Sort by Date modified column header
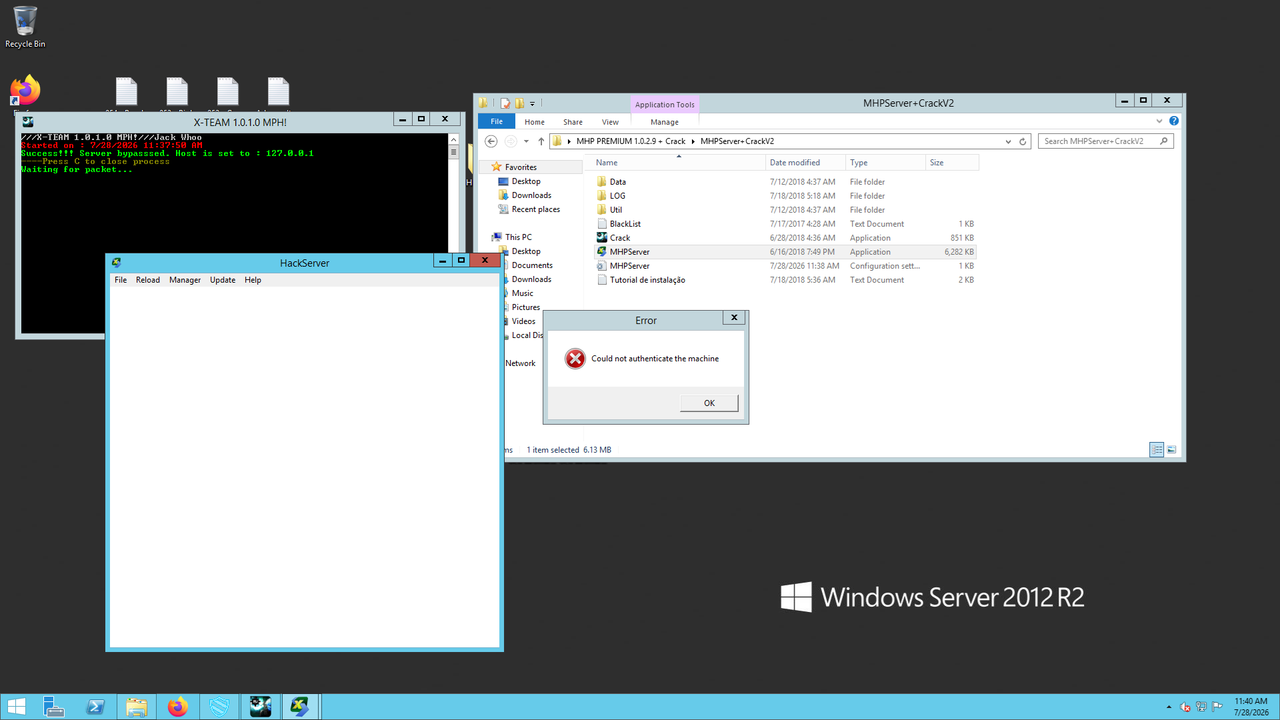1280x720 pixels. 805,162
